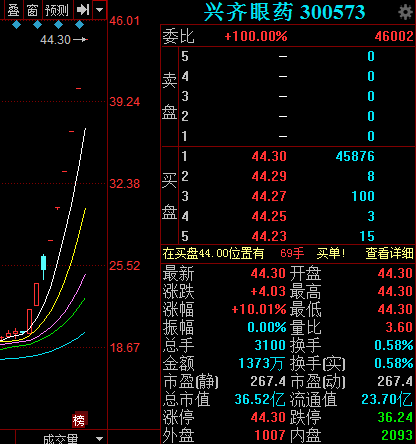Expand the toolbar dropdown arrow

[99, 10]
